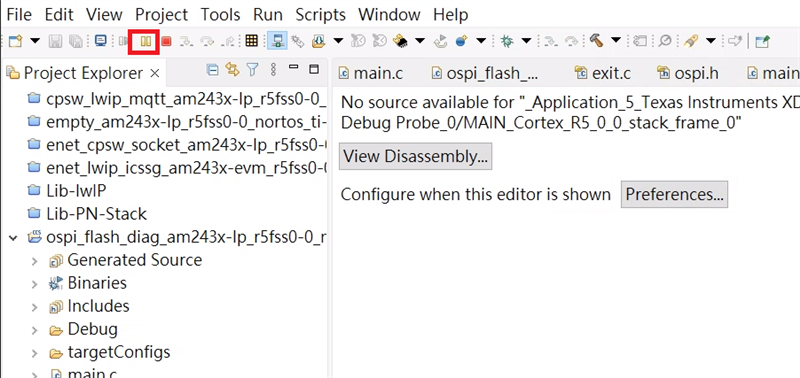Expand the Binaries node
800x378 pixels.
[x=34, y=284]
